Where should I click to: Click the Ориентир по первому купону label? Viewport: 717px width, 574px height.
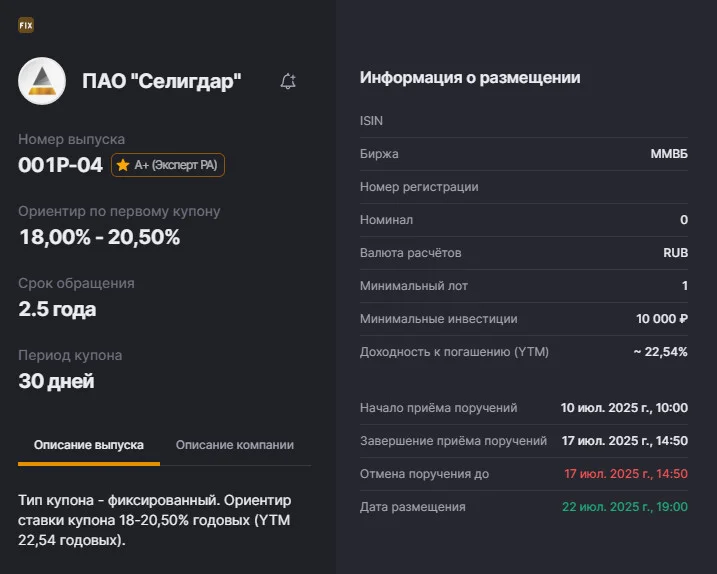tap(119, 211)
